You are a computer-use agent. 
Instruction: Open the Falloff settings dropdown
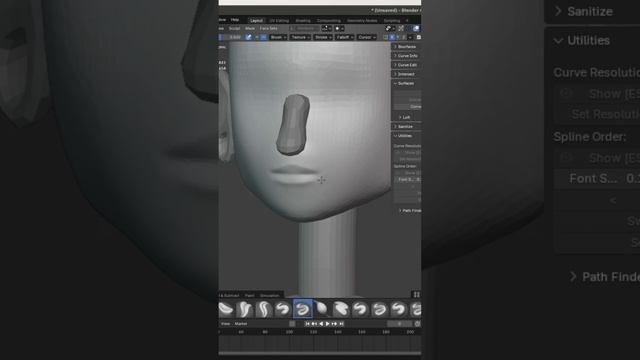point(345,37)
